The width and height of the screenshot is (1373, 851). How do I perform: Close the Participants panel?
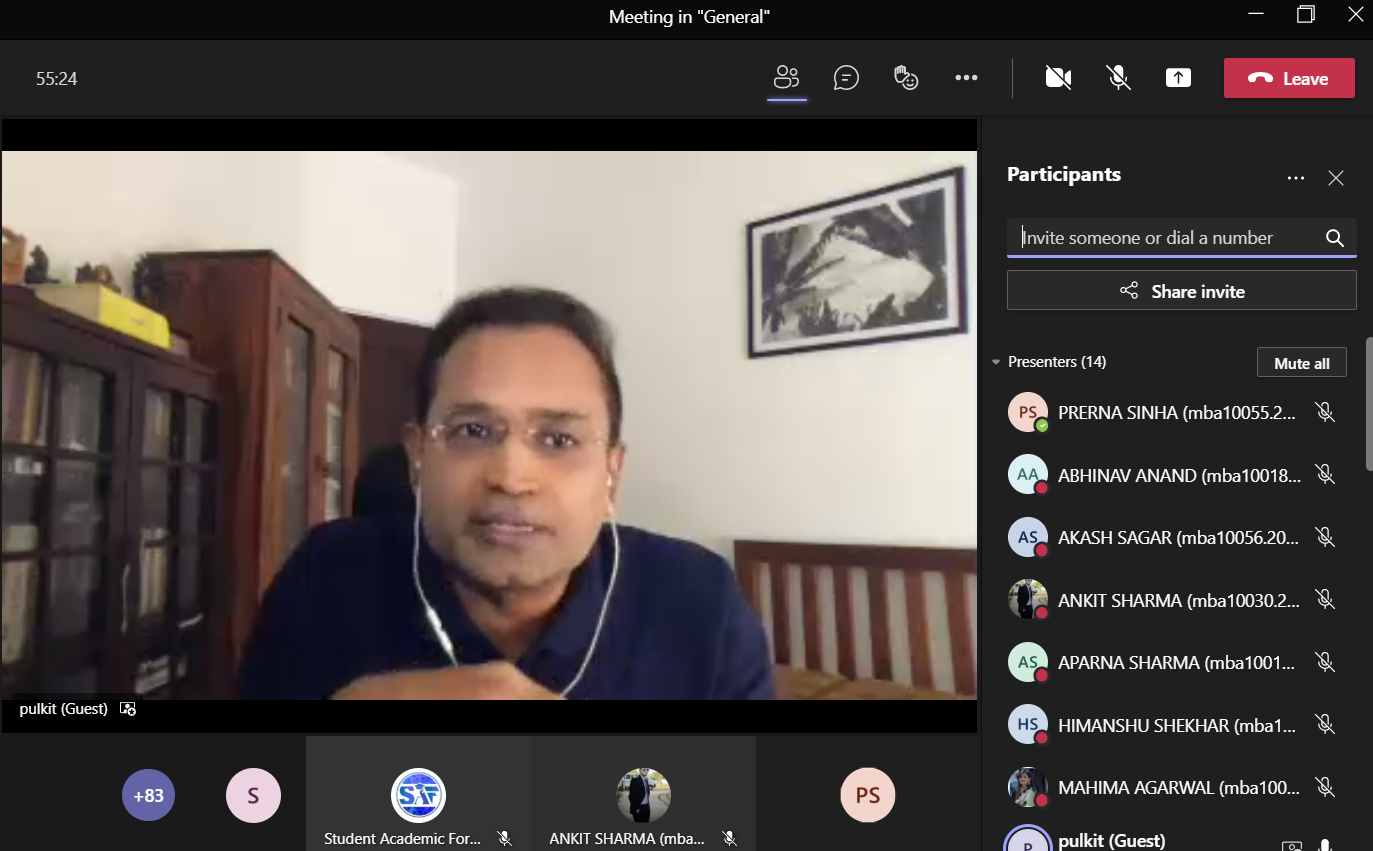[1335, 178]
